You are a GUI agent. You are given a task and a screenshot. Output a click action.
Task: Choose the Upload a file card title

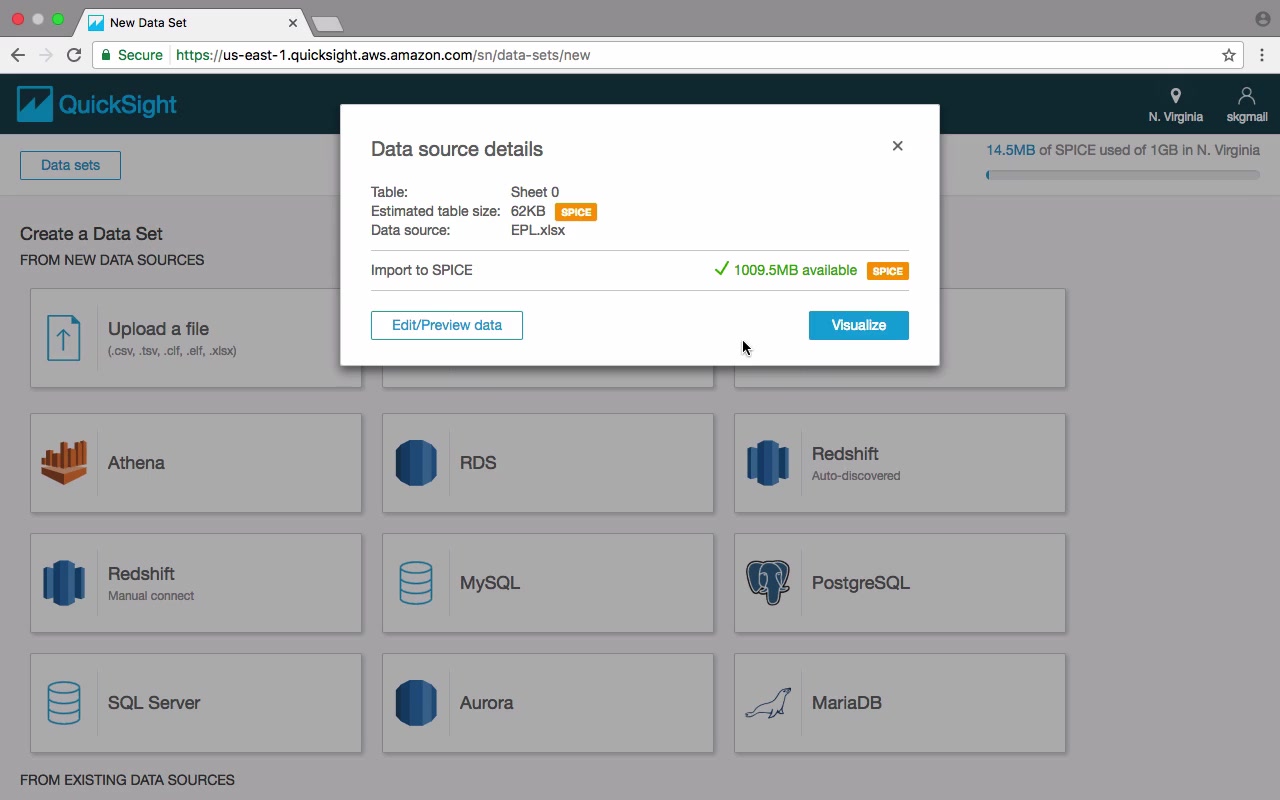(158, 329)
